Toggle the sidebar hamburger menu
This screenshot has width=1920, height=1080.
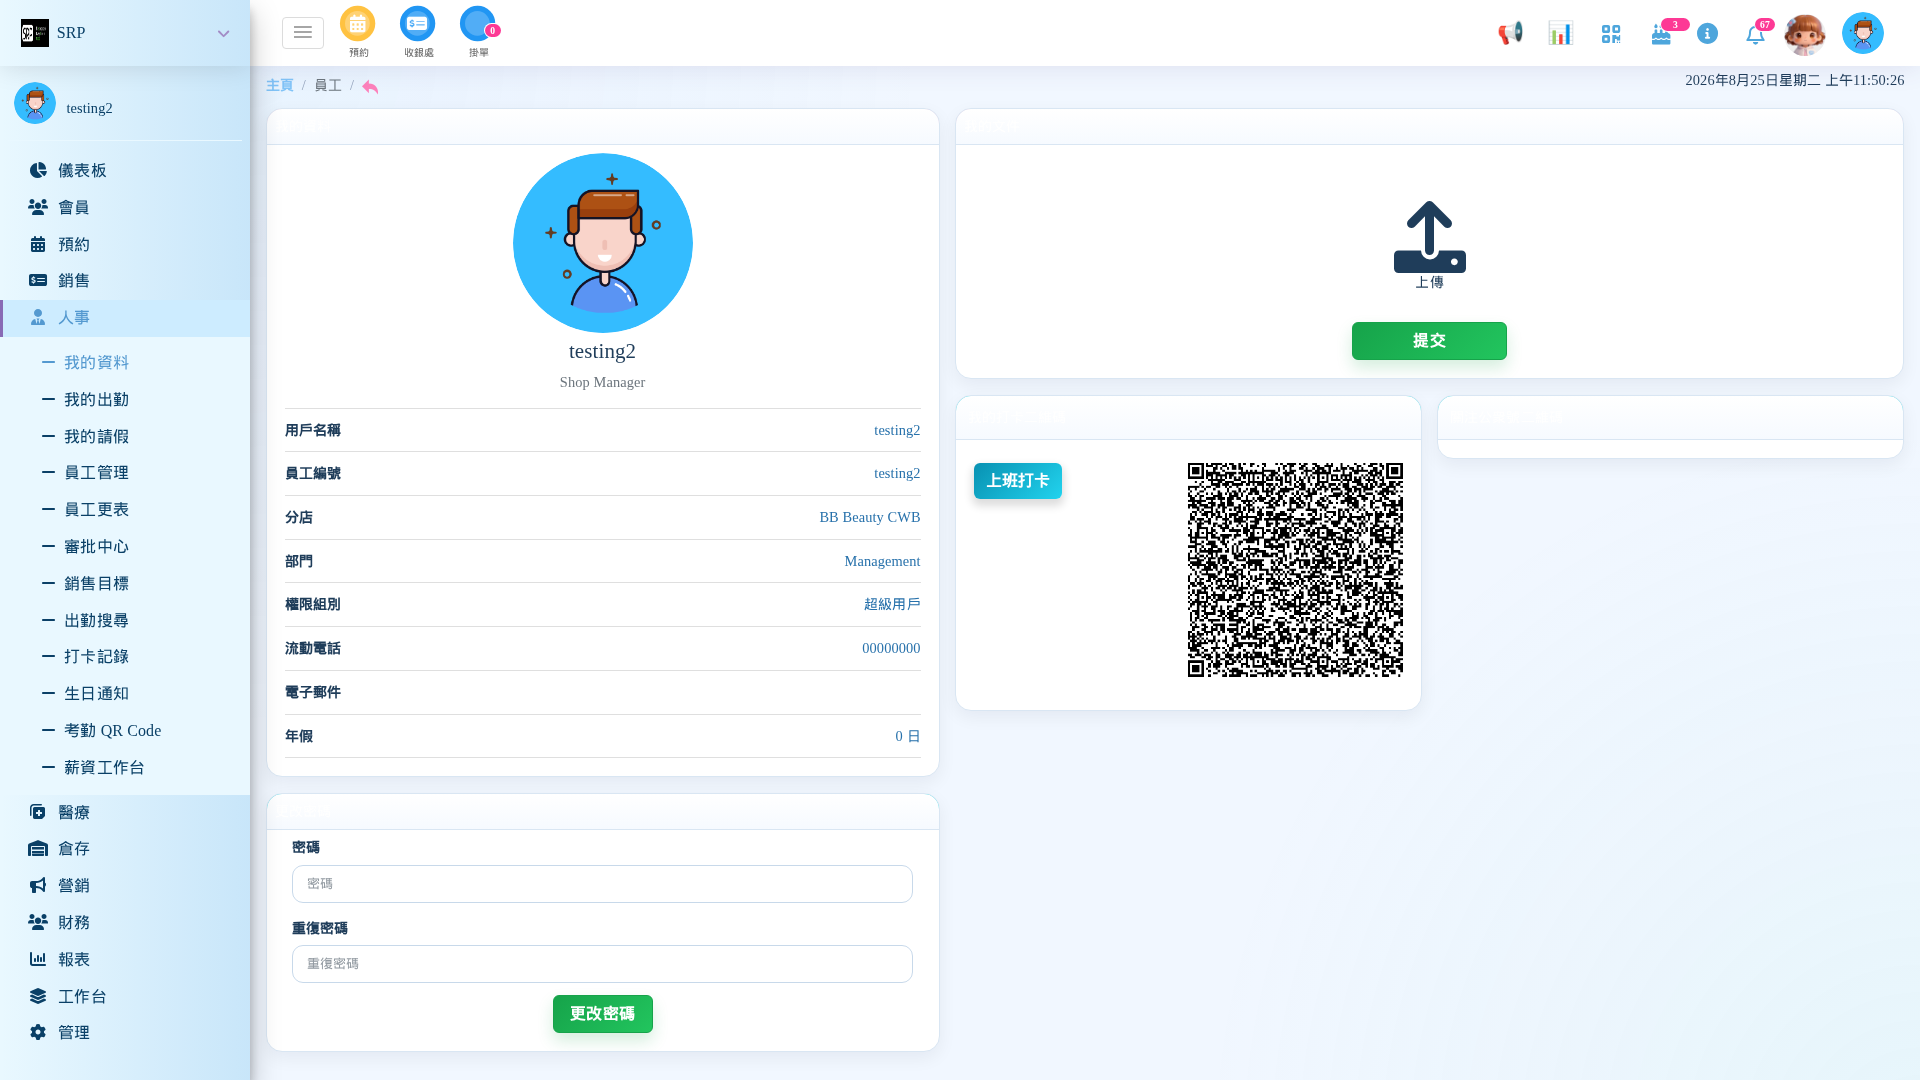(x=303, y=33)
